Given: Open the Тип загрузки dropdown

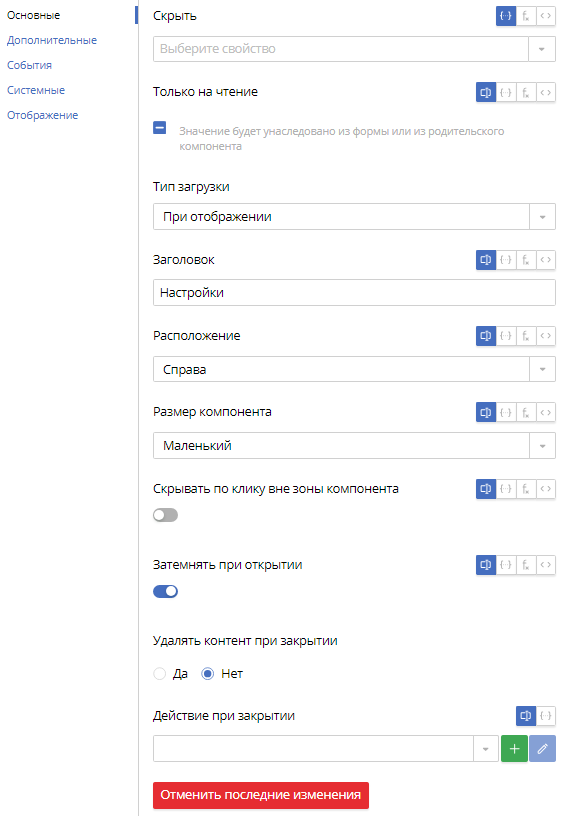Looking at the screenshot, I should tap(354, 216).
